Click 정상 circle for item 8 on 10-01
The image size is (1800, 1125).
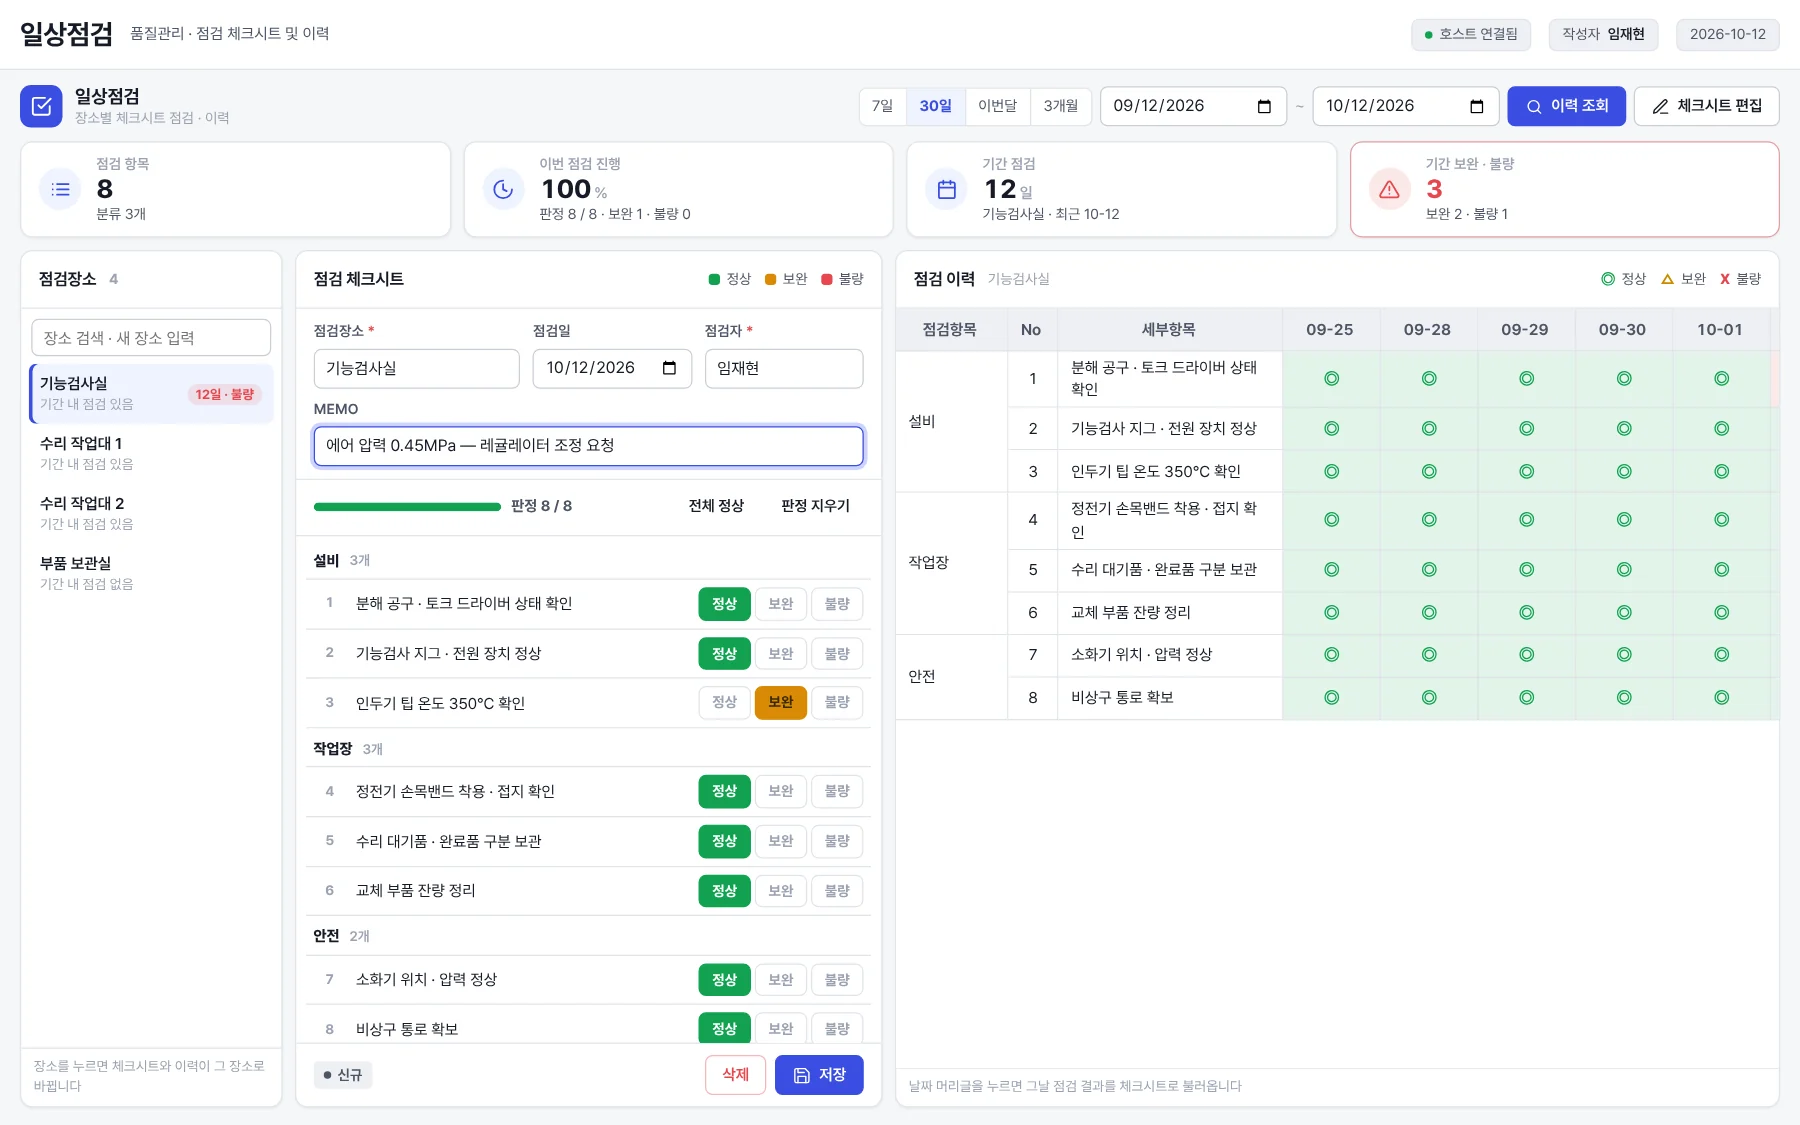pos(1721,698)
